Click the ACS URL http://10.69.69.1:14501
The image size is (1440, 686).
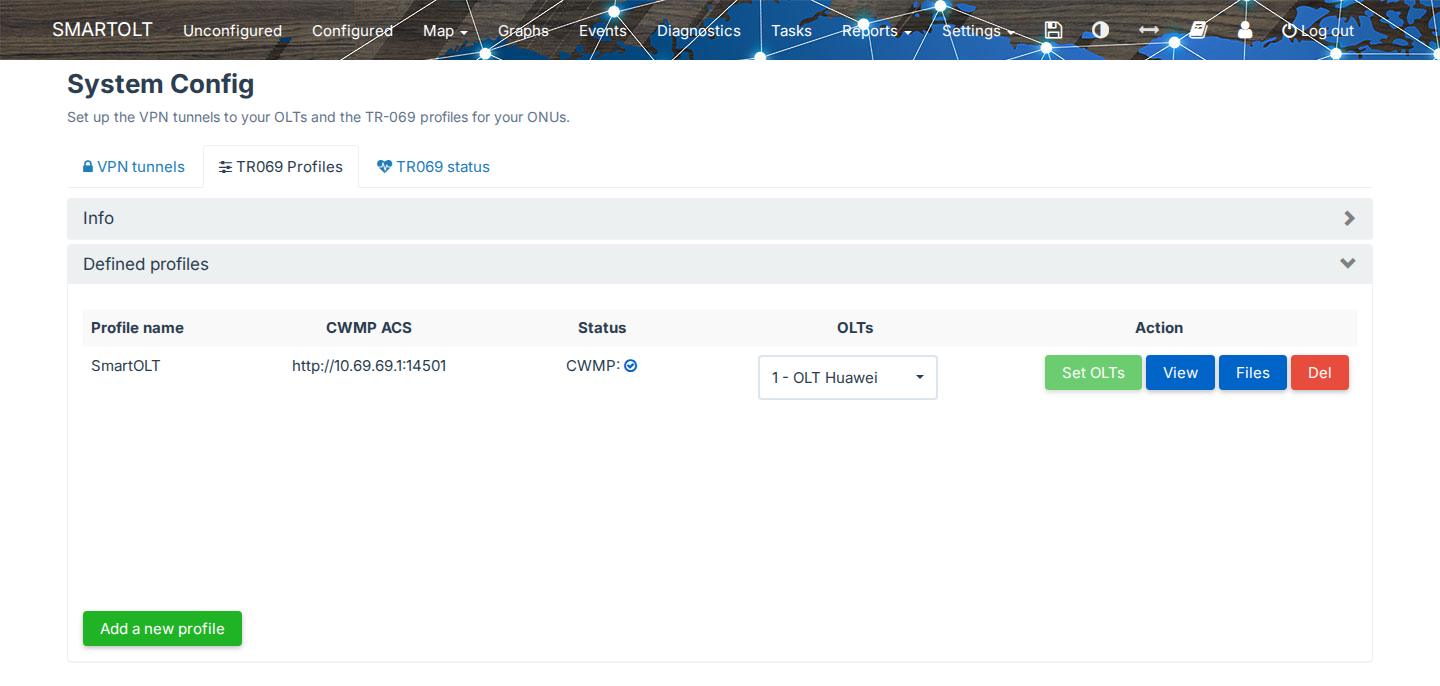369,366
